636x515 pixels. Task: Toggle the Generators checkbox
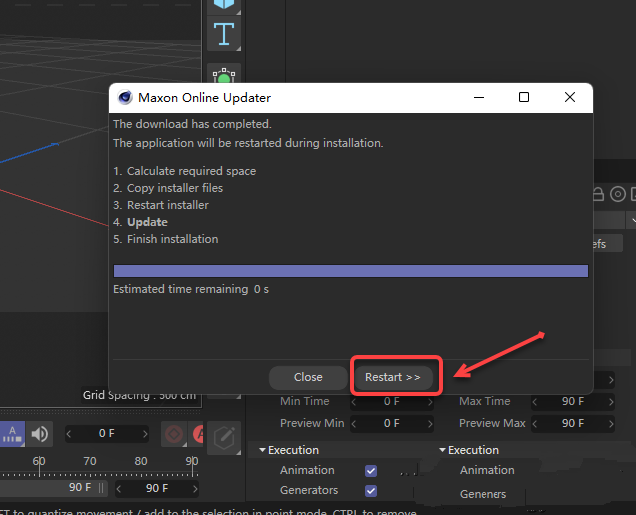(x=371, y=491)
